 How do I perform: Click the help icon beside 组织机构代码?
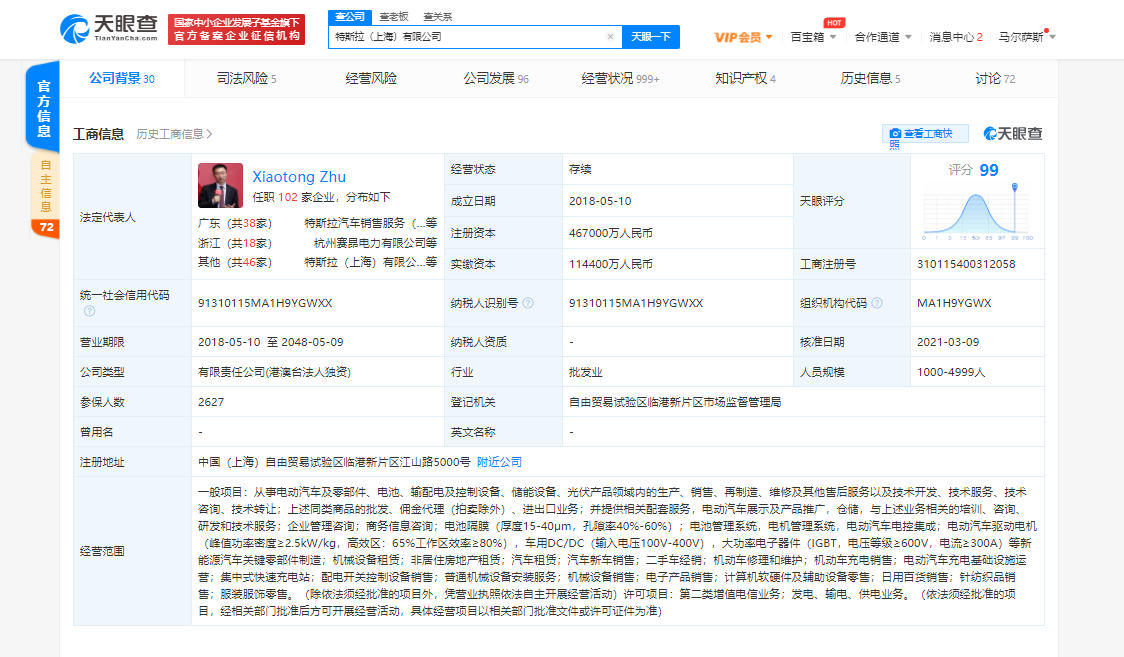(877, 303)
